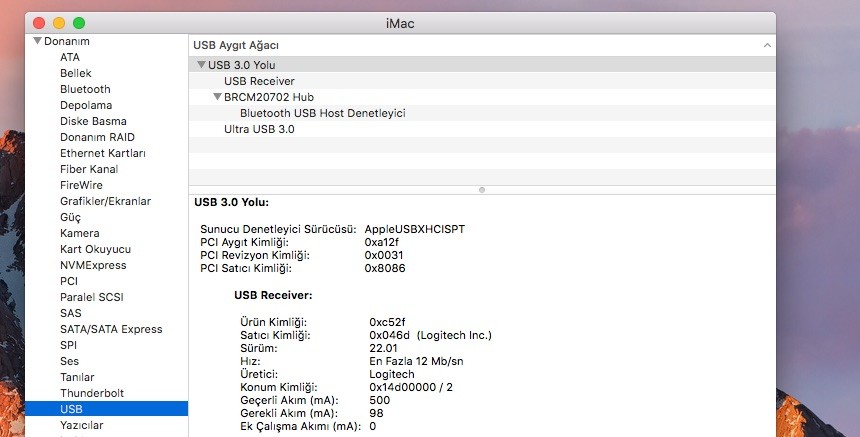
Task: Choose NVMExpress in the sidebar
Action: (93, 265)
